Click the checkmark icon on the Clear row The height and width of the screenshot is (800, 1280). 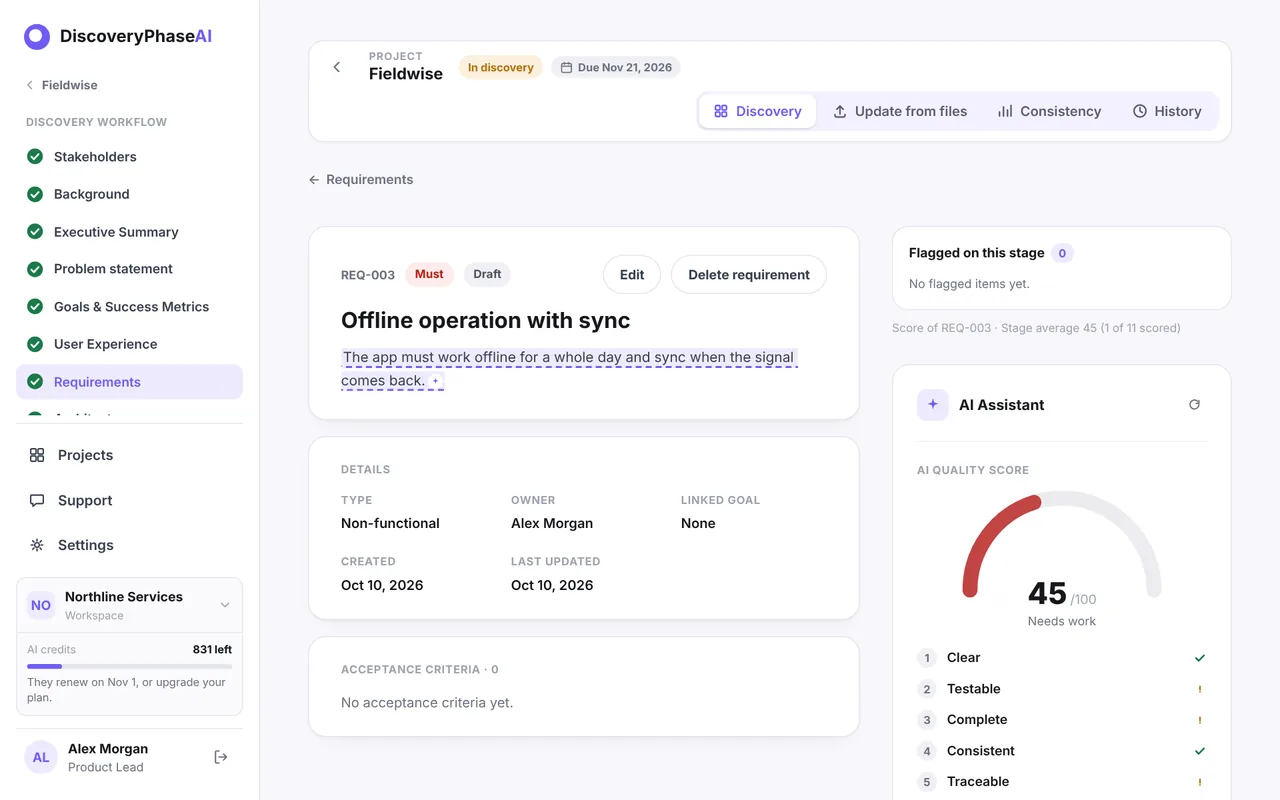(1200, 658)
